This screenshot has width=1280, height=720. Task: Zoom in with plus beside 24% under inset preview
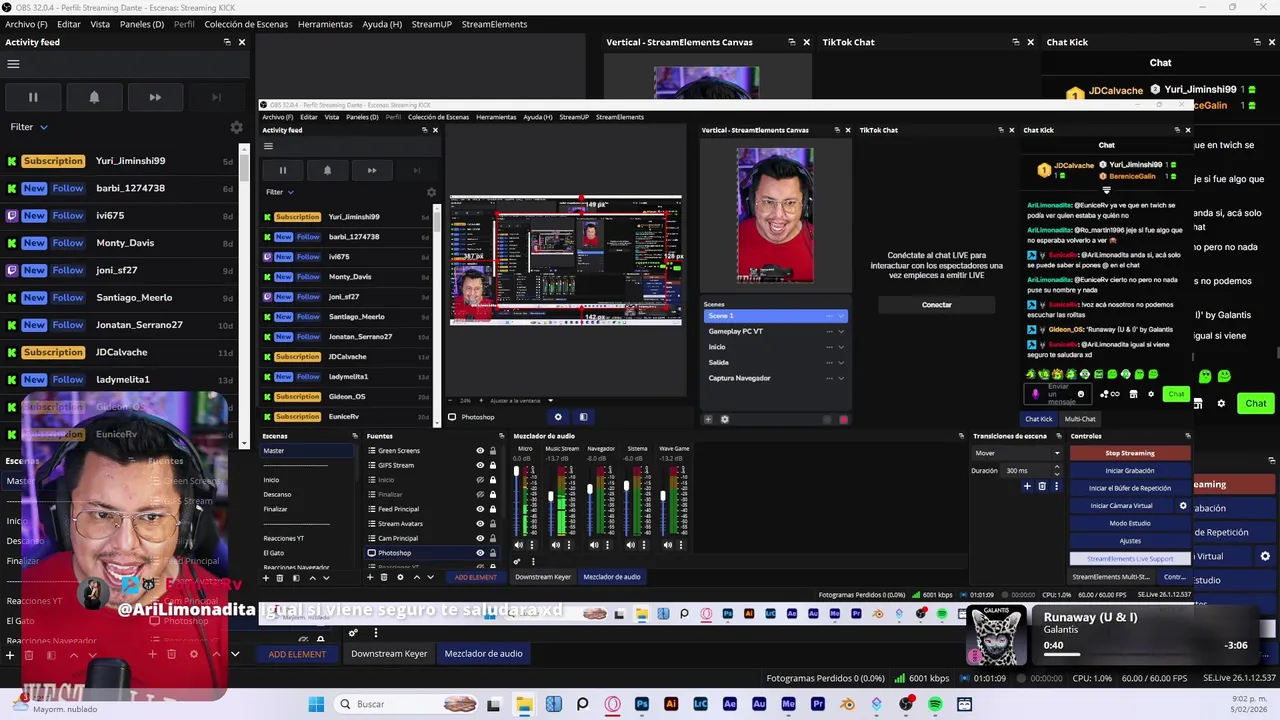tap(483, 400)
